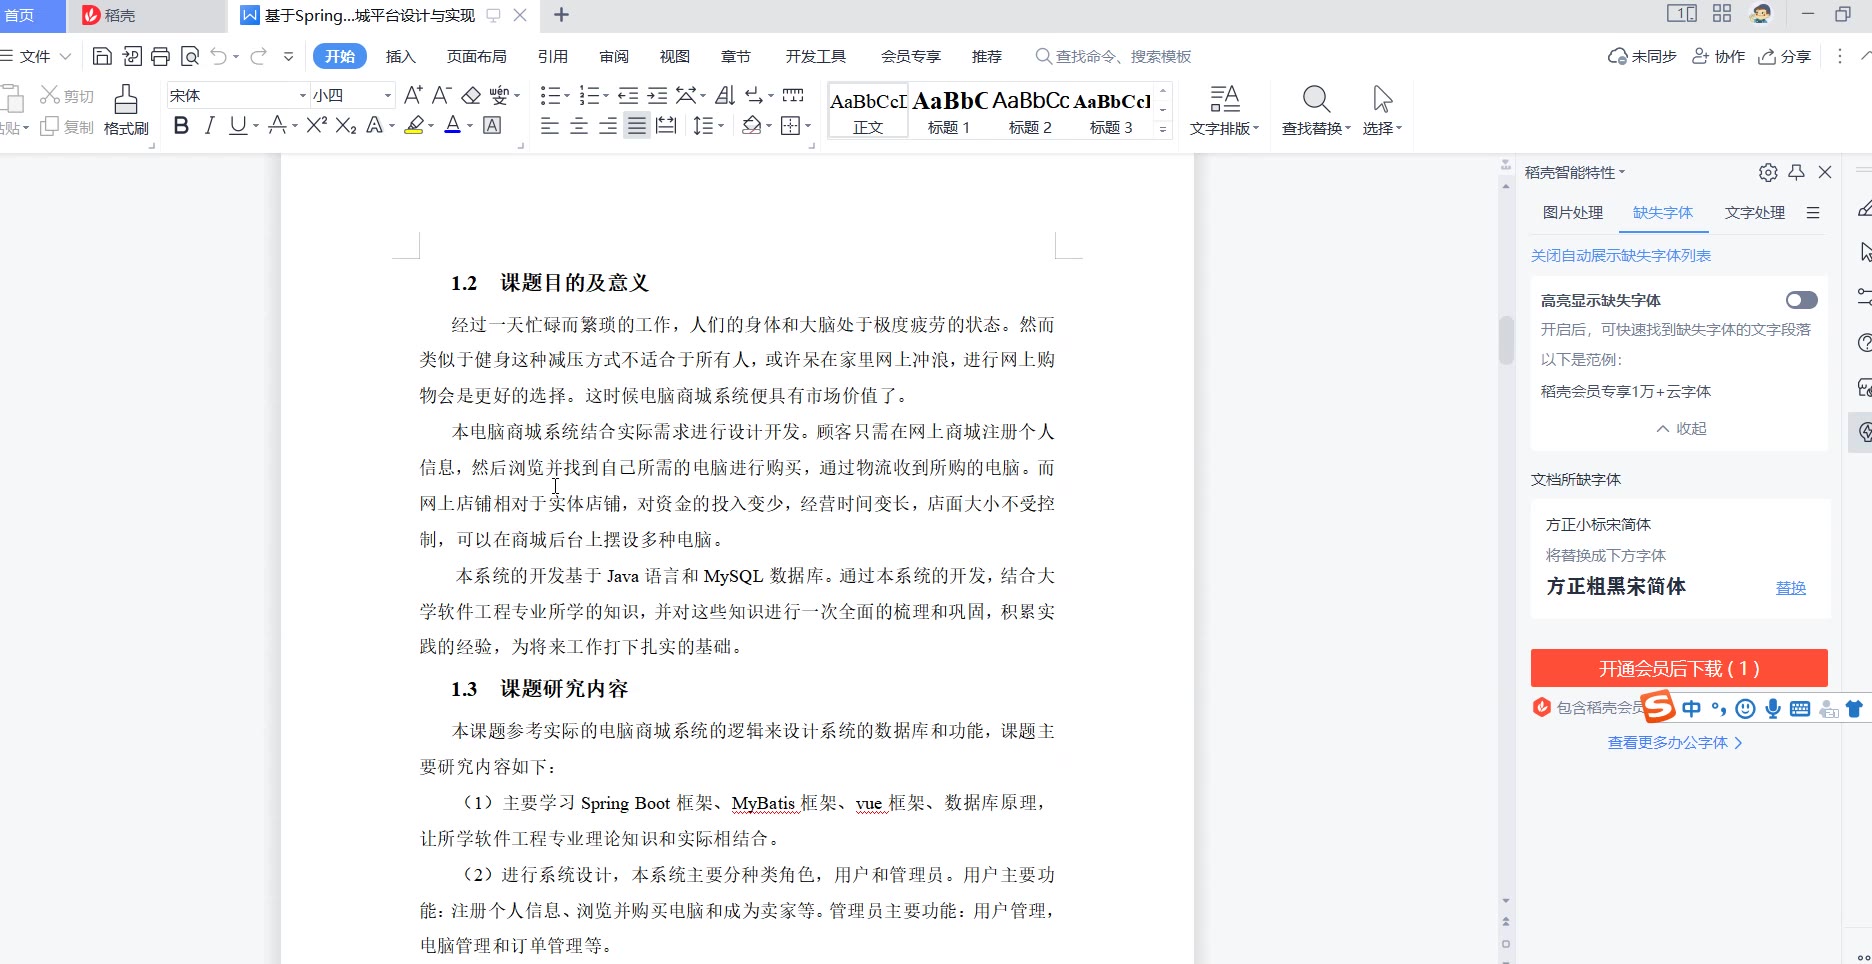Screen dimensions: 1872x964
Task: Expand 稻壳智能特性 panel title dropdown
Action: click(x=1622, y=172)
